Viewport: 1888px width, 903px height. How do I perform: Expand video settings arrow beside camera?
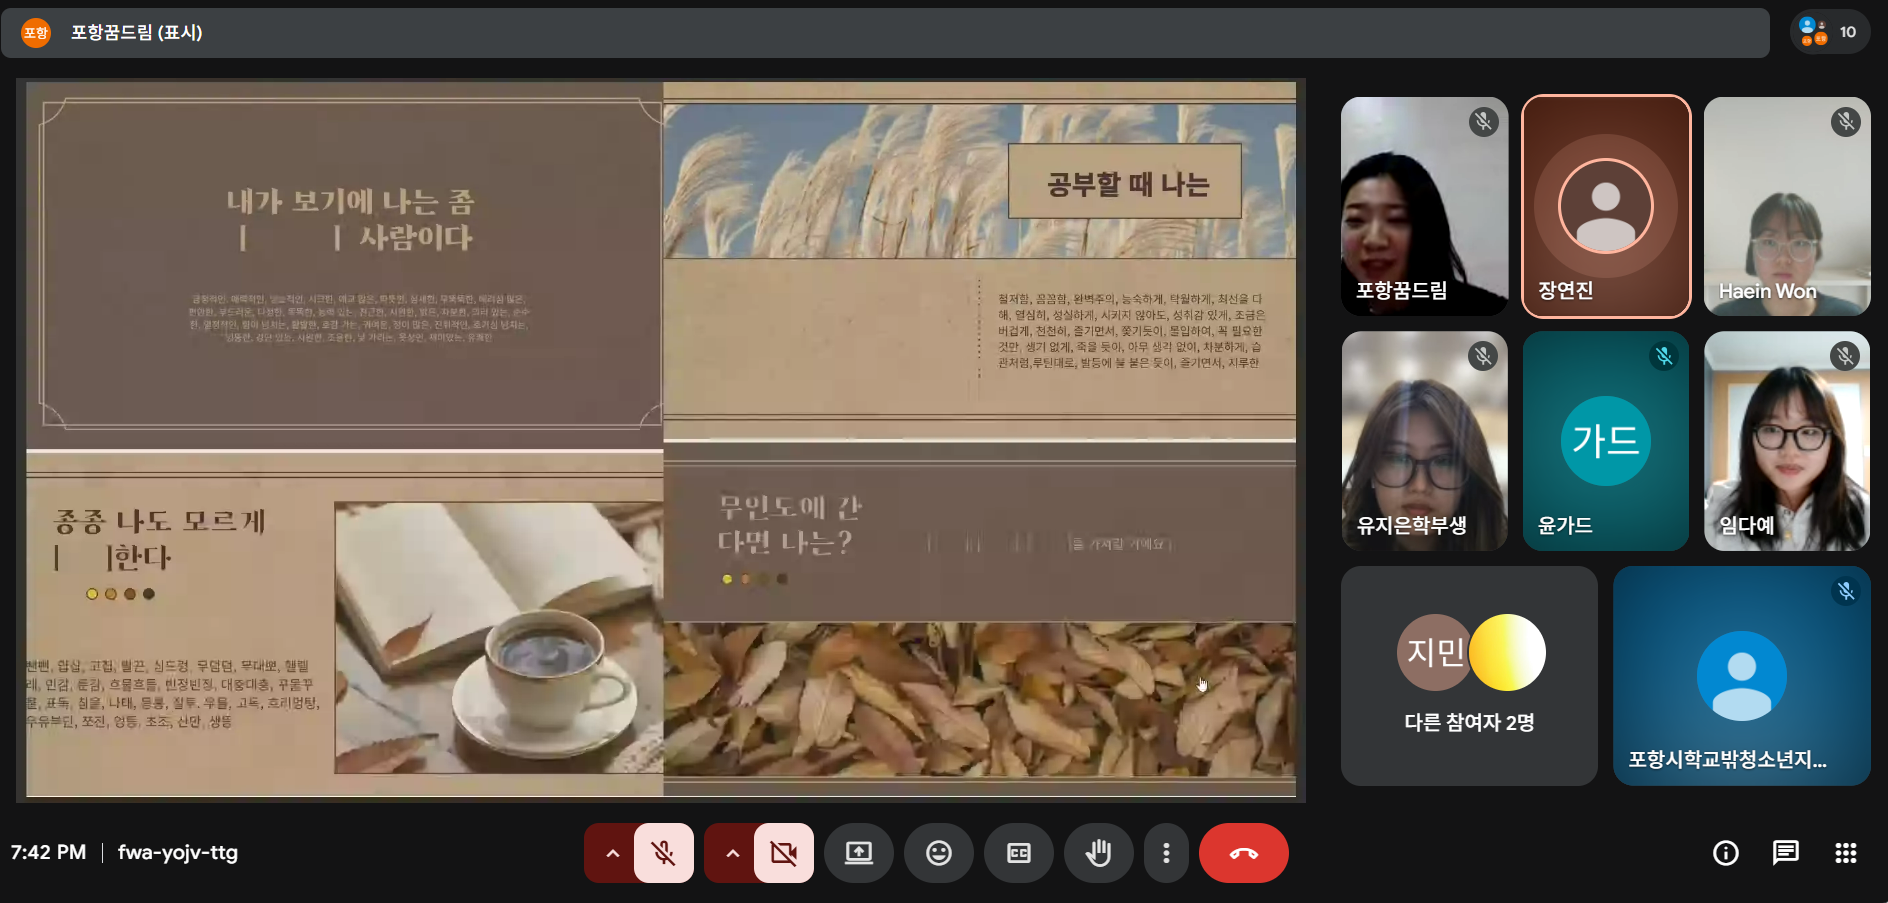[x=732, y=853]
